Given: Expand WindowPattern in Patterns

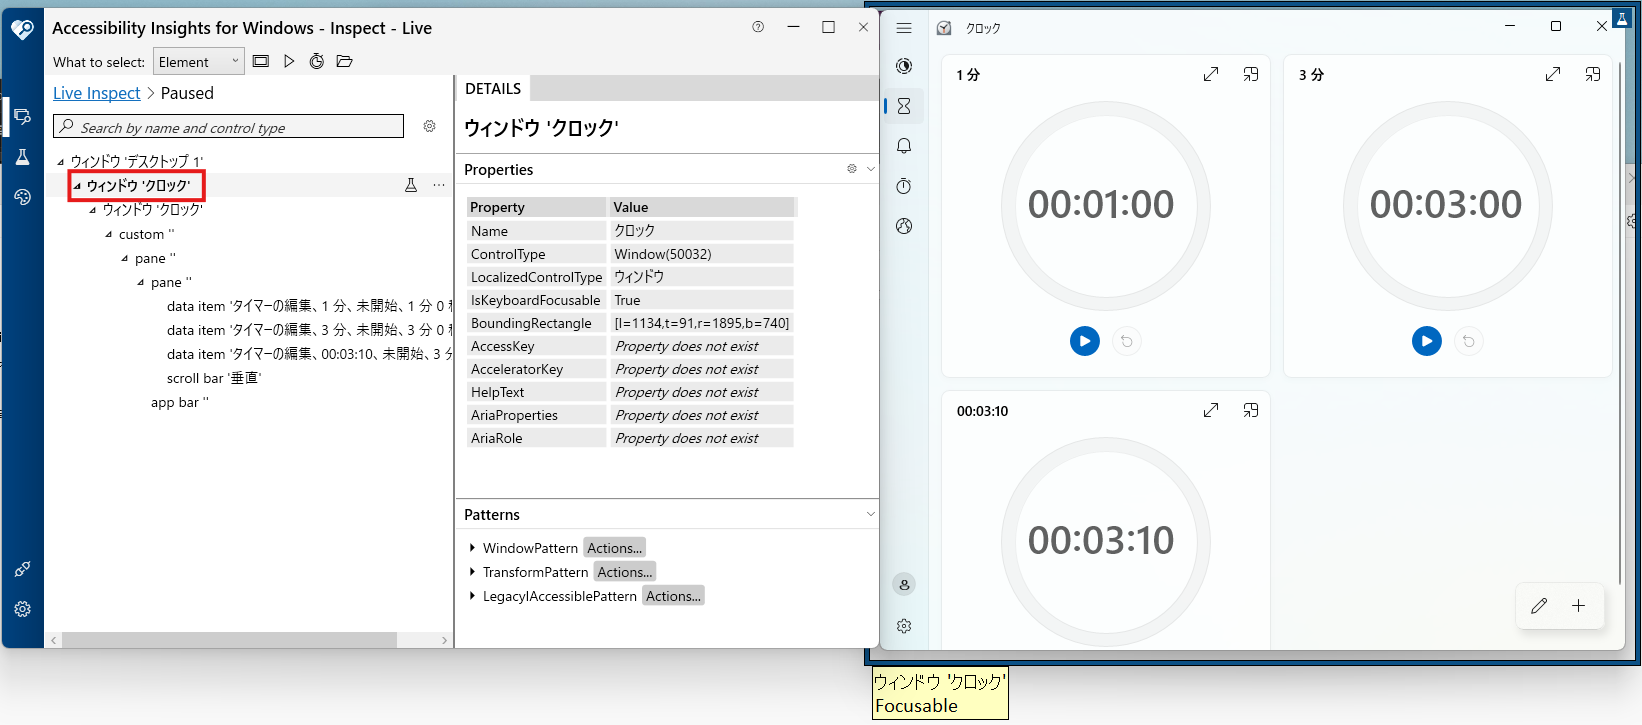Looking at the screenshot, I should point(472,548).
